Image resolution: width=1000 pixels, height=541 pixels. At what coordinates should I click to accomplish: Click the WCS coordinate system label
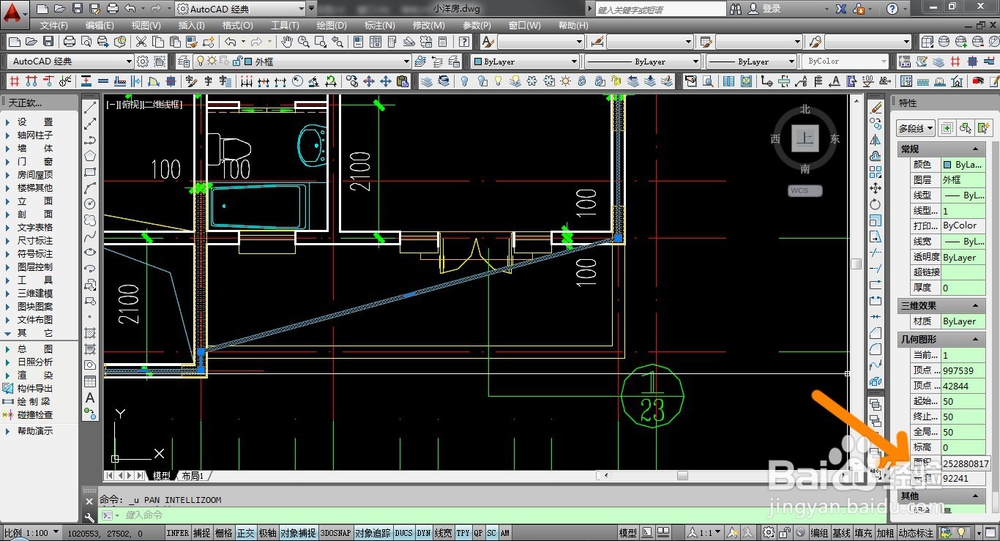click(805, 191)
